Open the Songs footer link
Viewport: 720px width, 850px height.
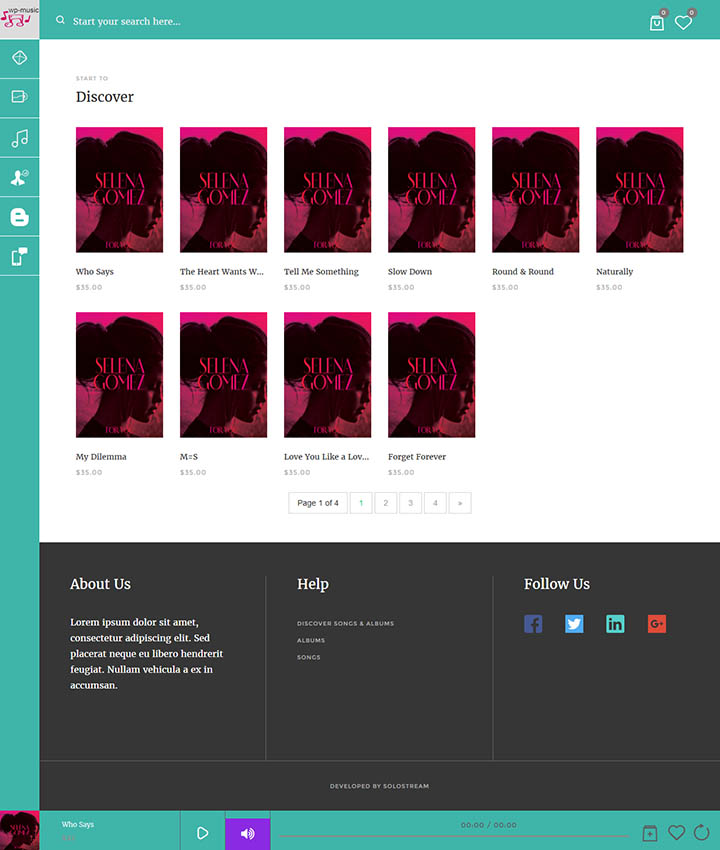pos(308,657)
